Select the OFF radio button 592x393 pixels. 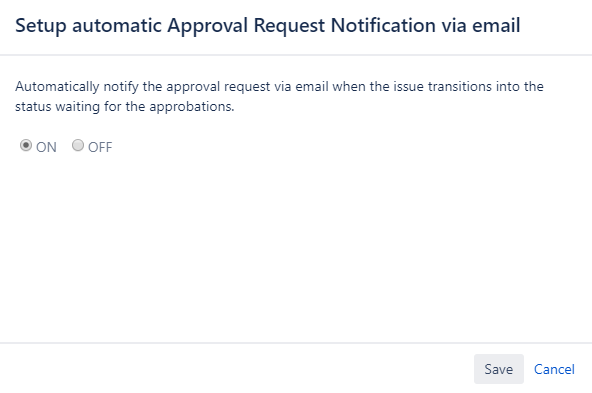[78, 145]
